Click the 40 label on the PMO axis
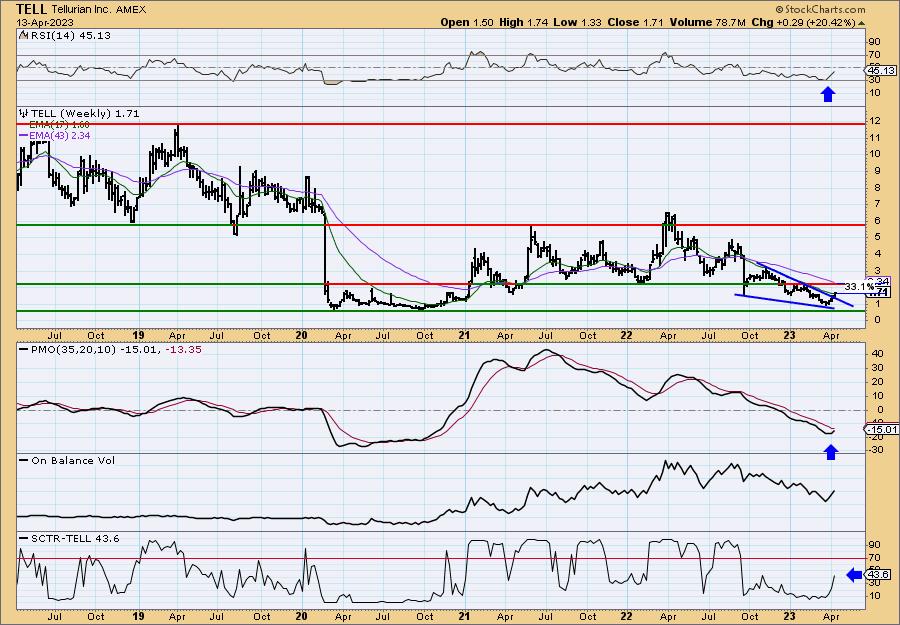Screen dimensions: 900x625 click(876, 354)
